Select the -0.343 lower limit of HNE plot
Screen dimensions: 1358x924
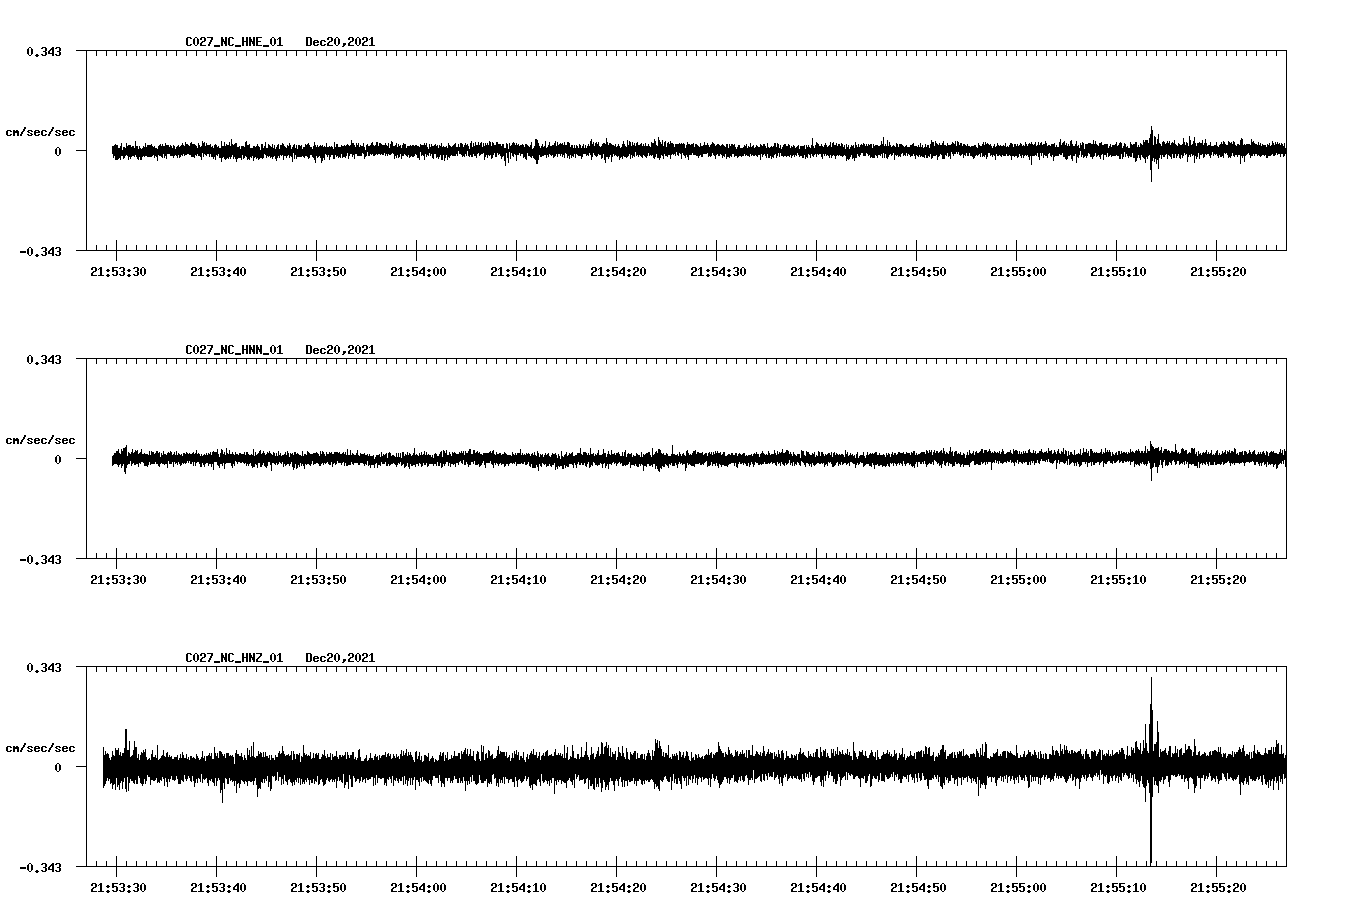tap(40, 251)
